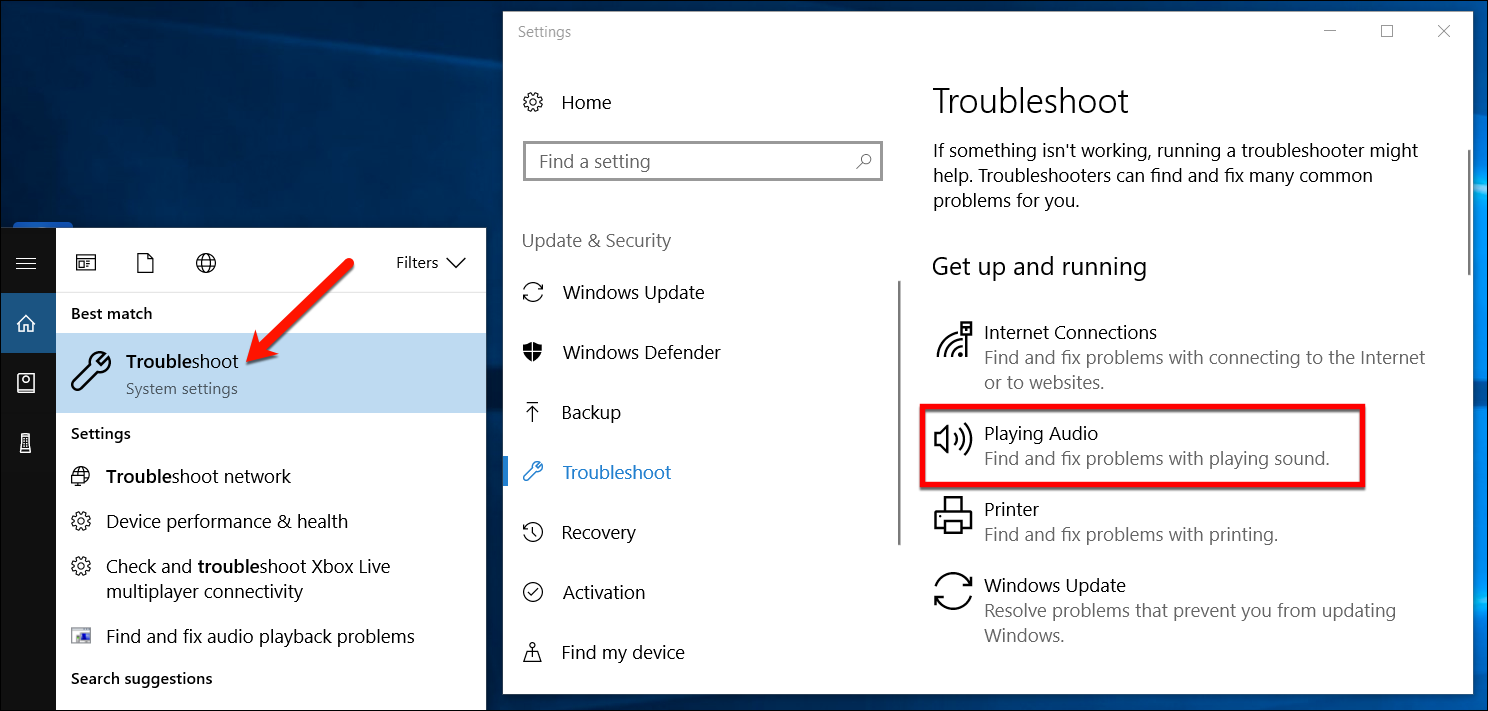
Task: Go to Windows Update in sidebar
Action: pyautogui.click(x=633, y=293)
